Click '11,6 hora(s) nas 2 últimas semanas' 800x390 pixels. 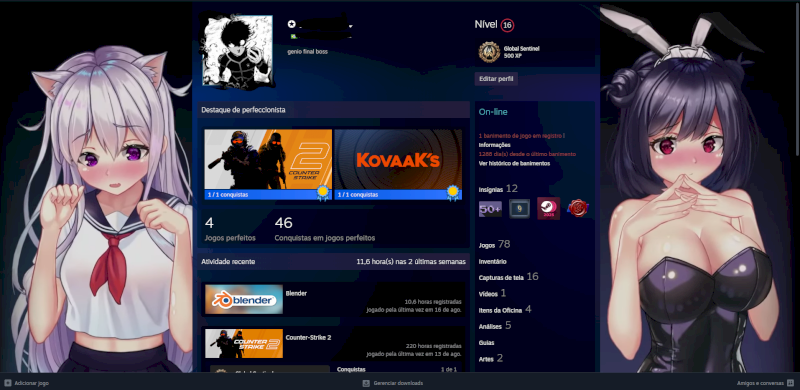pyautogui.click(x=411, y=261)
